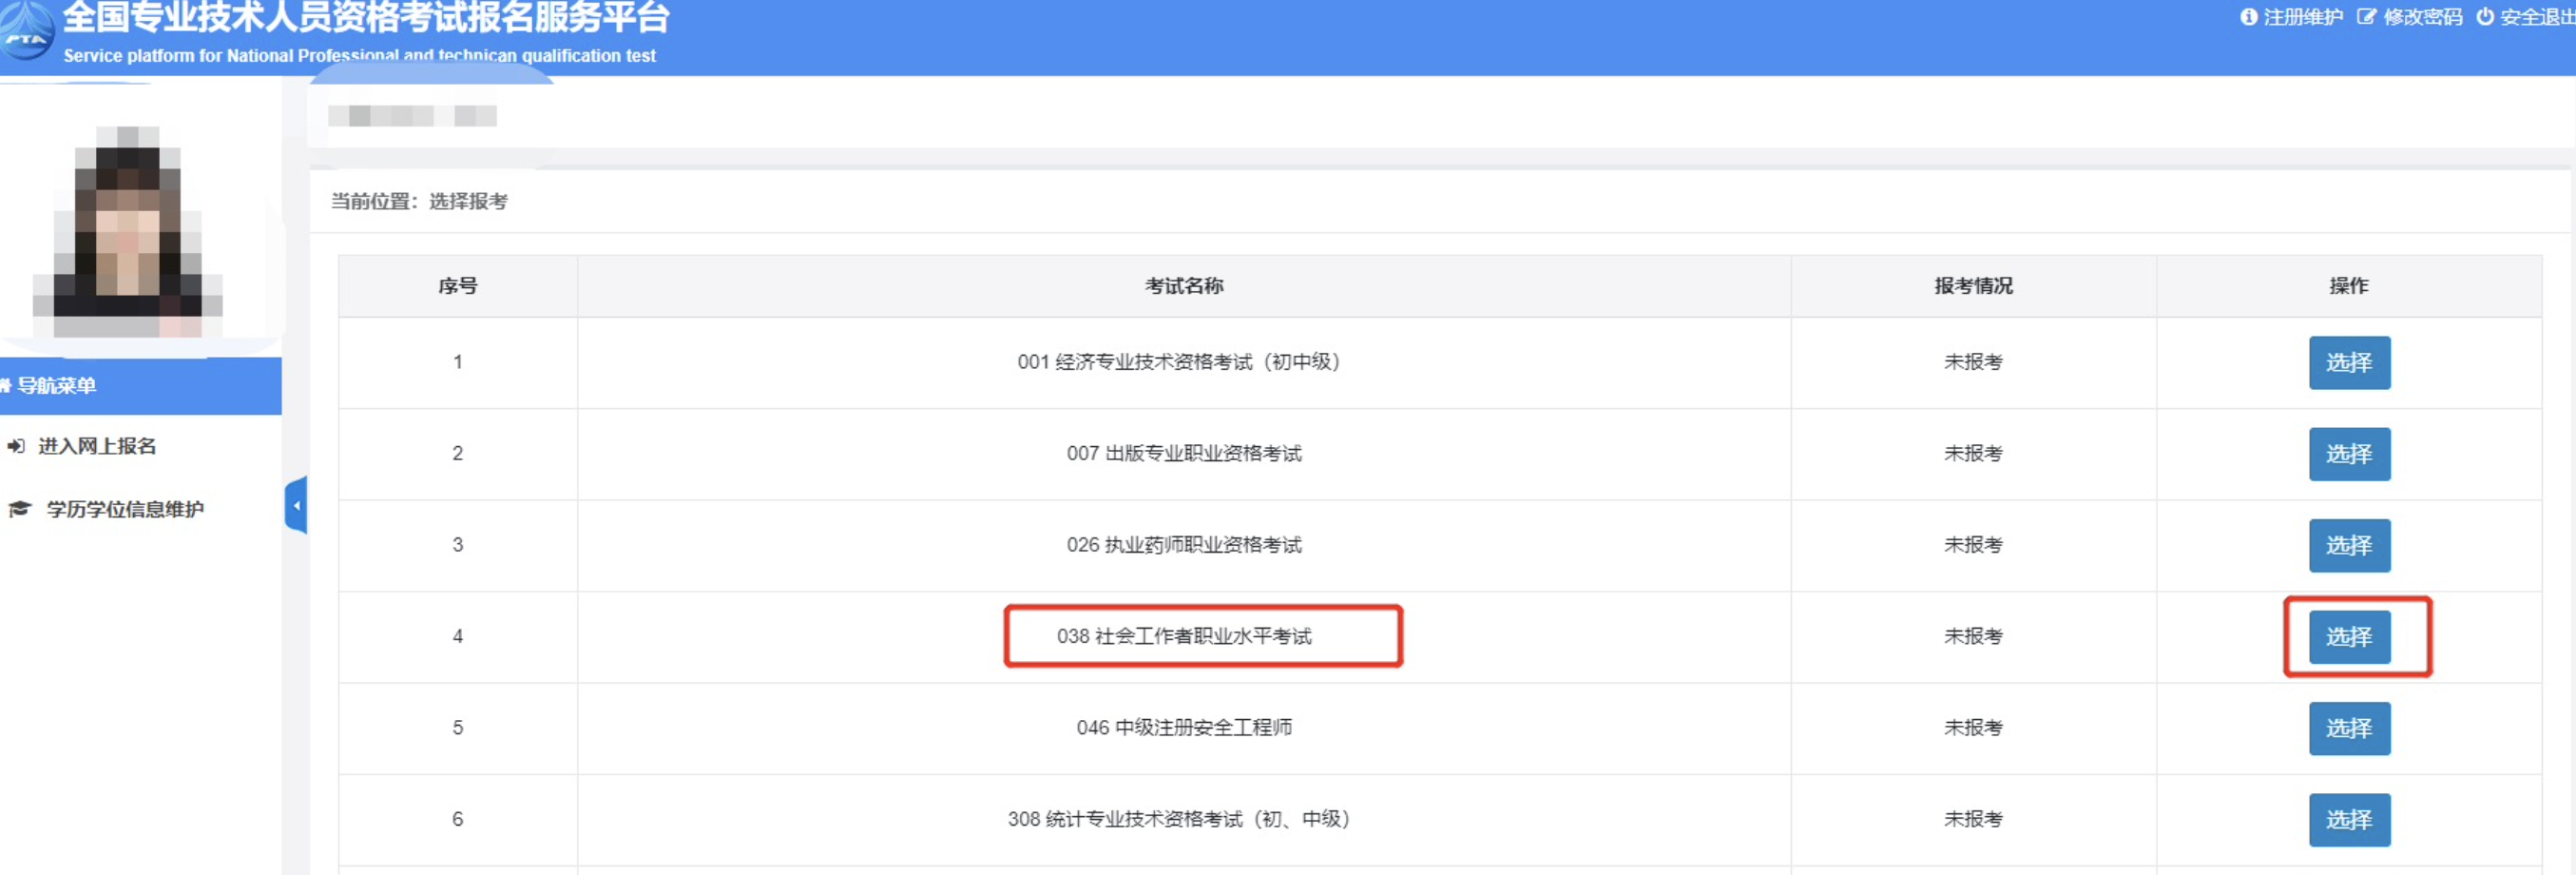
Task: Click the 038 社会工作者职业水平考试 exam name
Action: pyautogui.click(x=1183, y=636)
